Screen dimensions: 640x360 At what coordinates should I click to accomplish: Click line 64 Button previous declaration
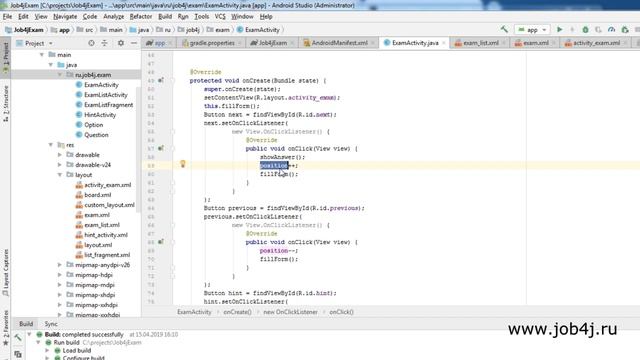pos(284,208)
